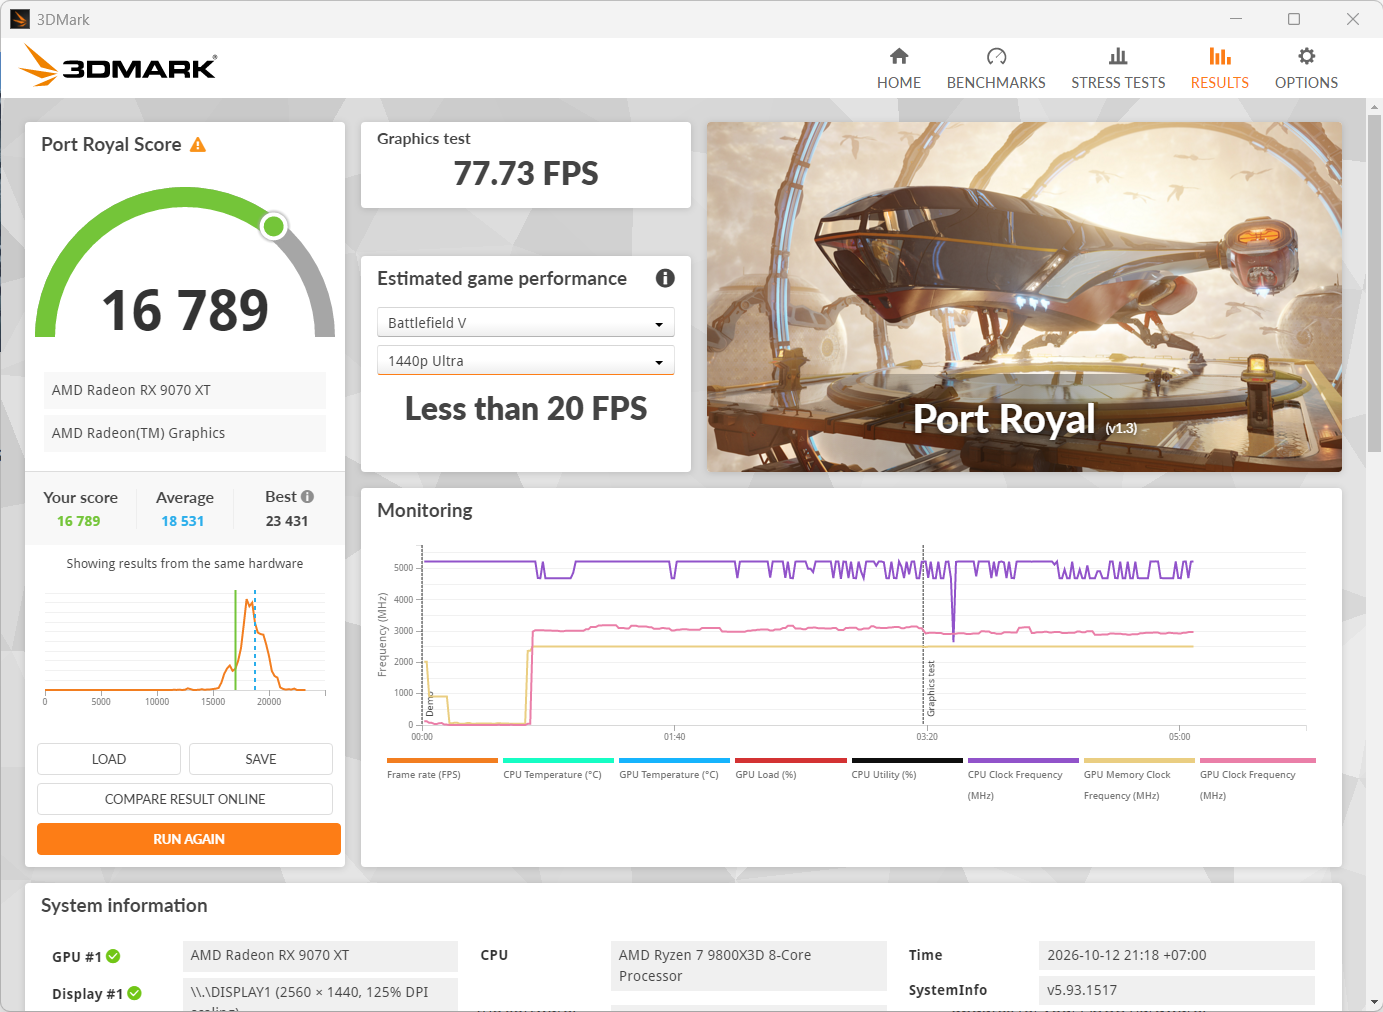Click the SystemInfo version v5.93.1517
This screenshot has height=1012, width=1383.
pos(1176,990)
